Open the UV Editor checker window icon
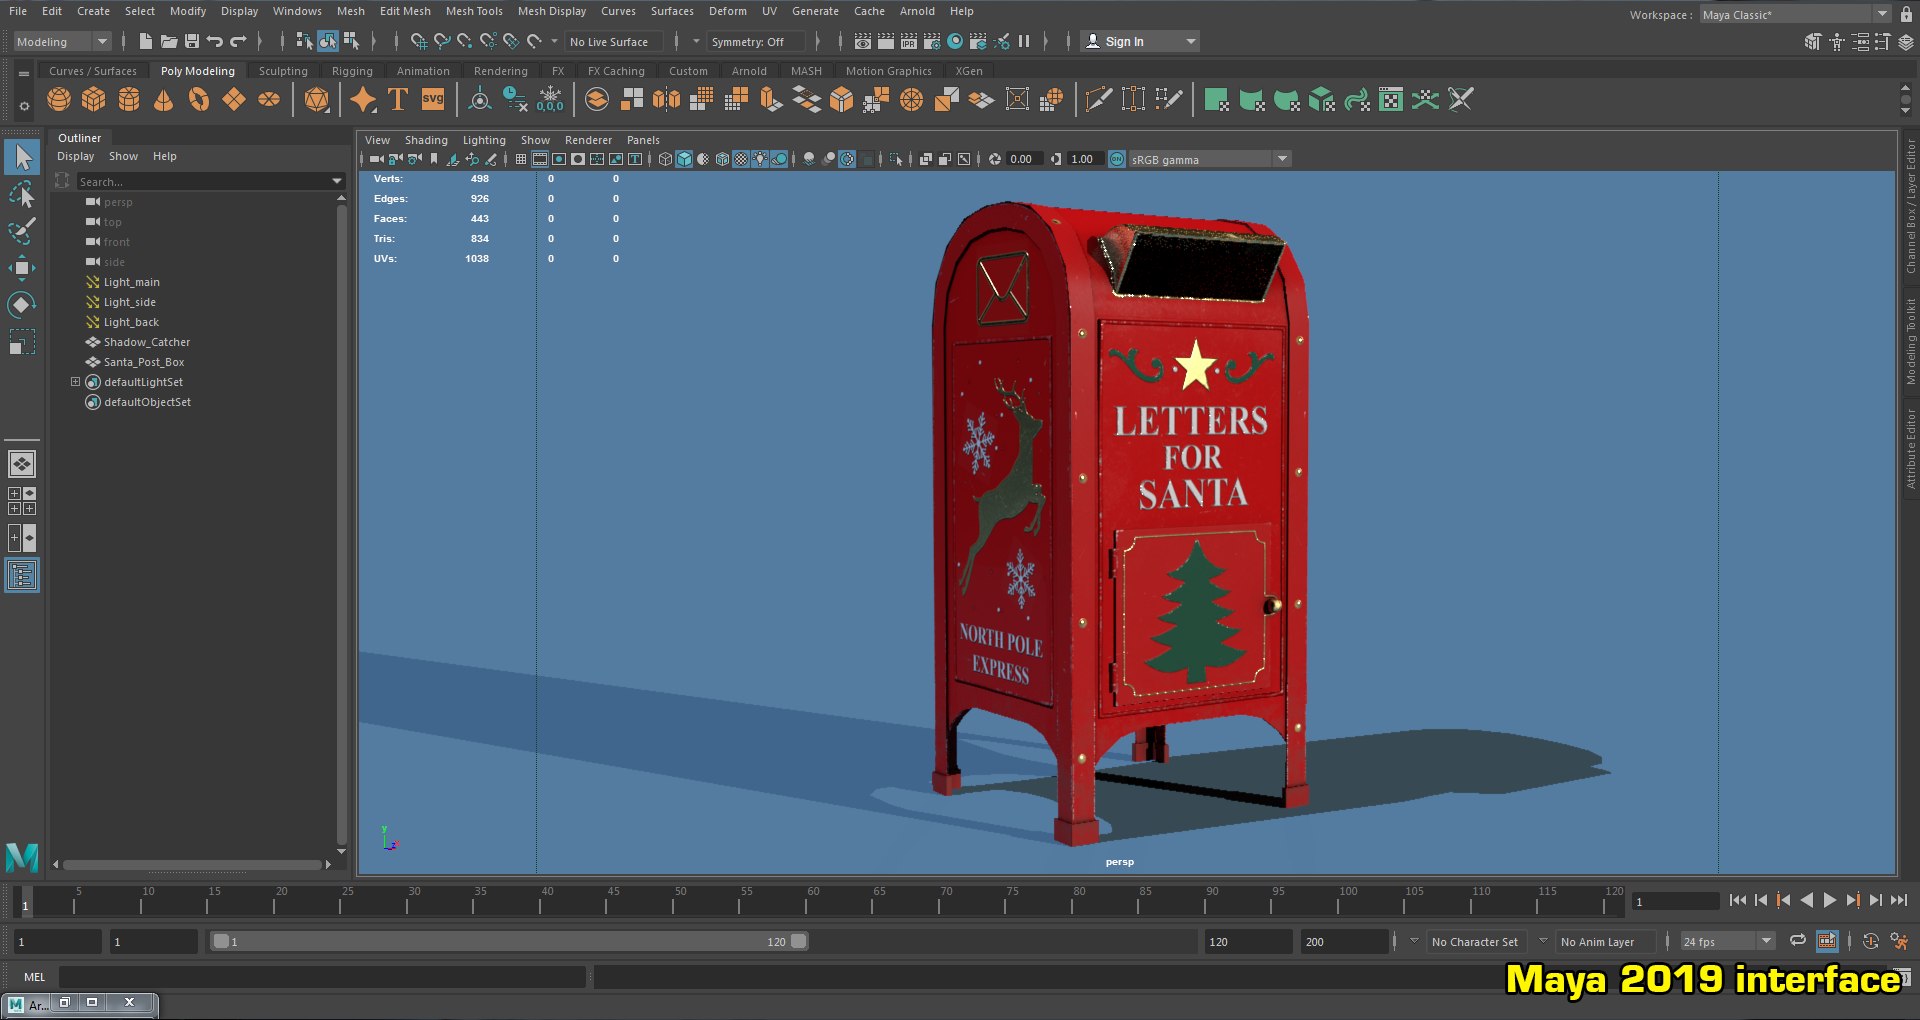Viewport: 1920px width, 1020px height. 1391,99
